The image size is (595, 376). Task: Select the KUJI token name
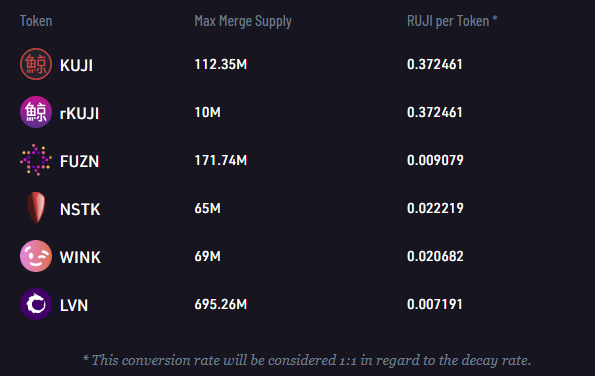[76, 65]
